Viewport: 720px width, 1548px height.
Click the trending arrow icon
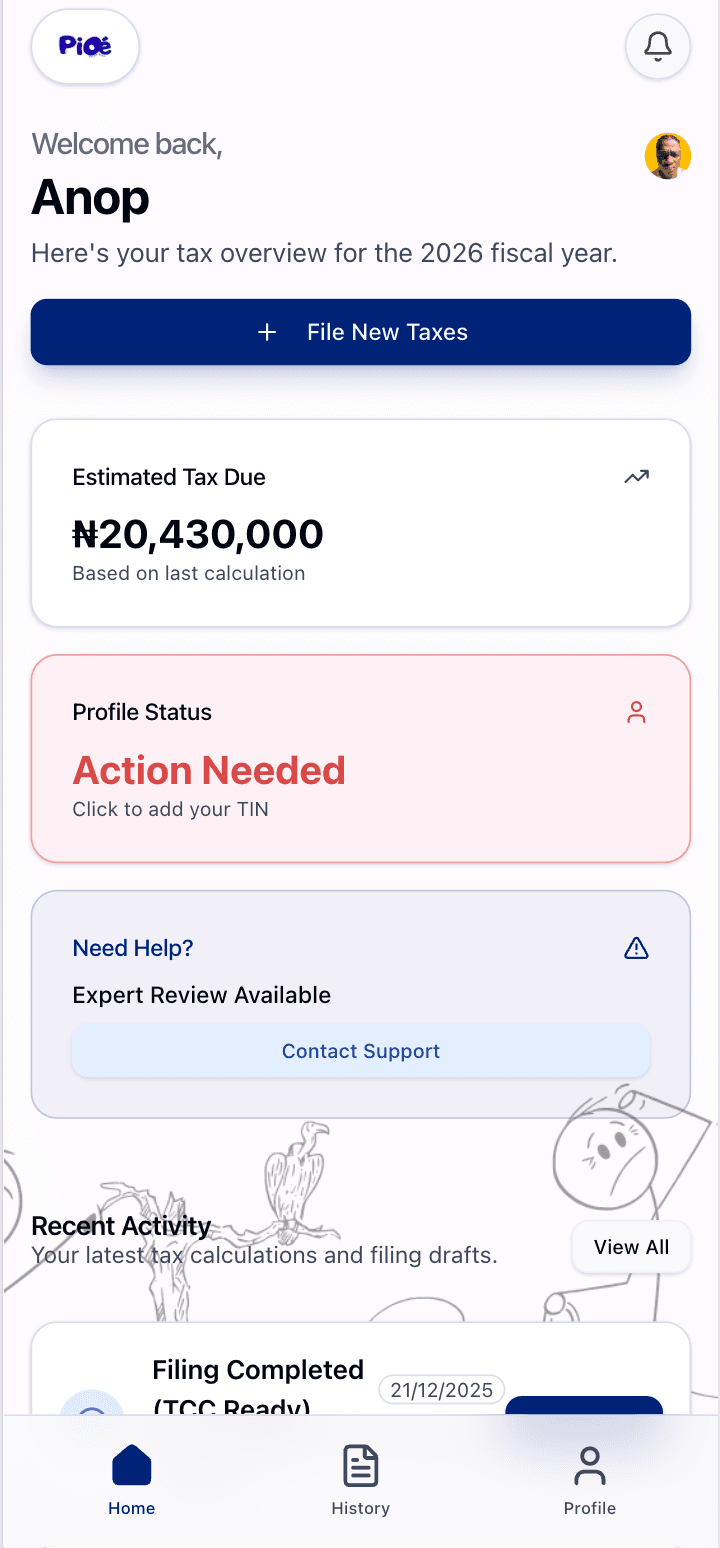tap(637, 477)
